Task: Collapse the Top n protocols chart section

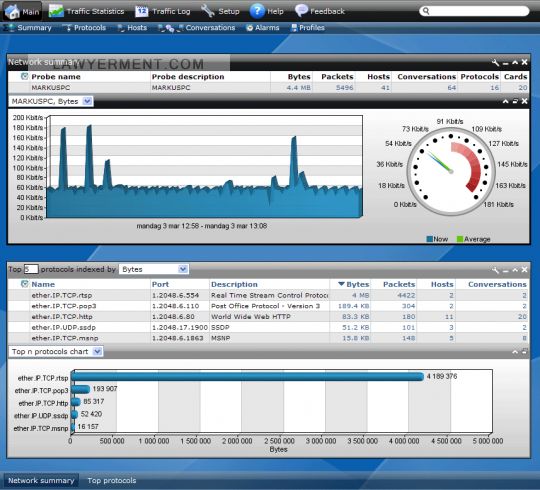Action: tap(515, 352)
